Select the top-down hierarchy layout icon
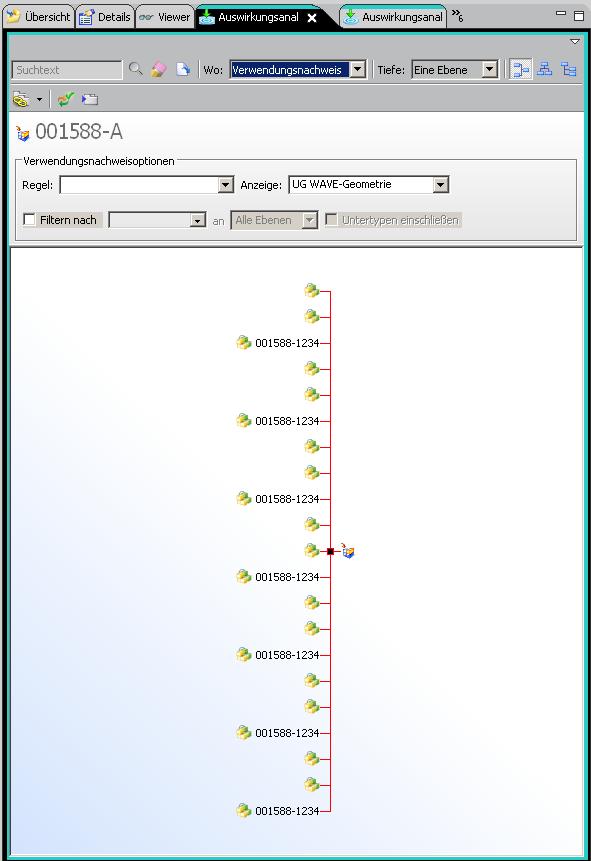The height and width of the screenshot is (861, 591). 544,69
